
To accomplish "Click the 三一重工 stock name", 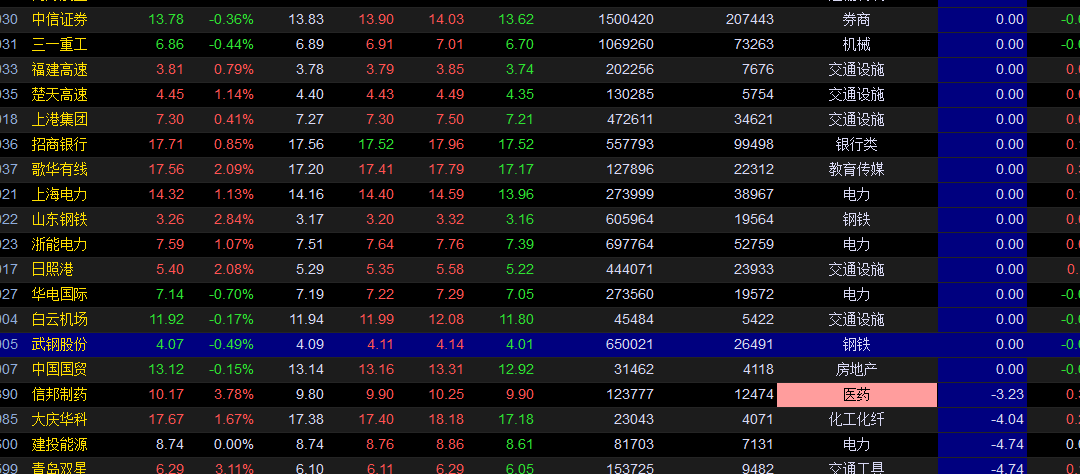I will [x=59, y=44].
